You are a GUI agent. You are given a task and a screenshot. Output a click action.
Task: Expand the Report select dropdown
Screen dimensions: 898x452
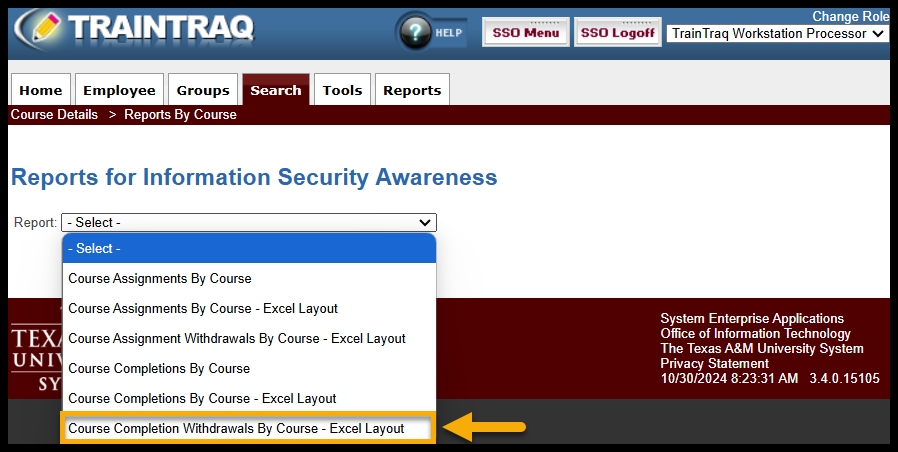point(249,222)
